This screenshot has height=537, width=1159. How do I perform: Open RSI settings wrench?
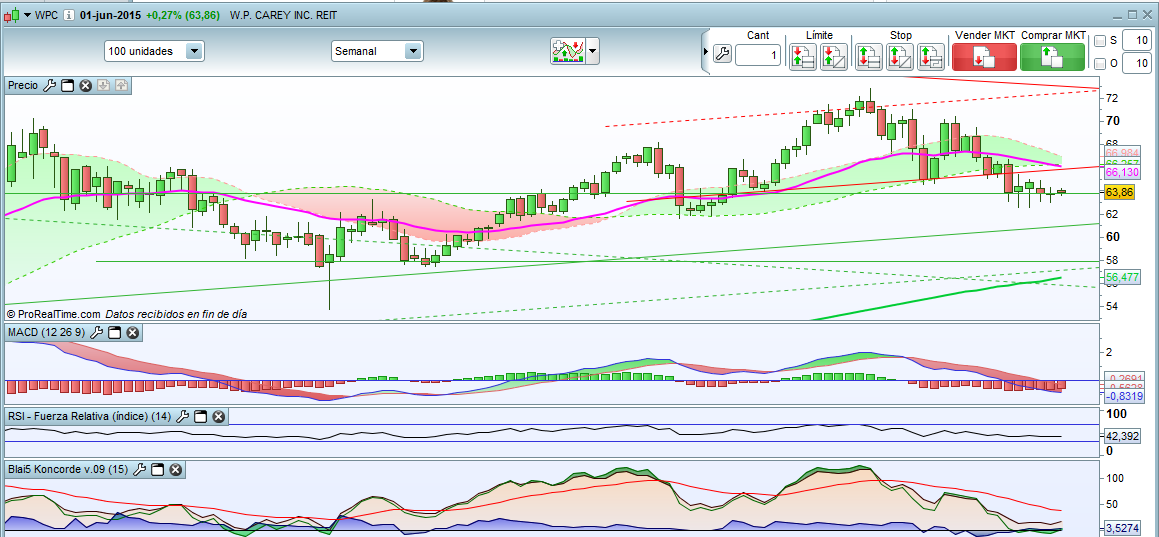pos(183,417)
